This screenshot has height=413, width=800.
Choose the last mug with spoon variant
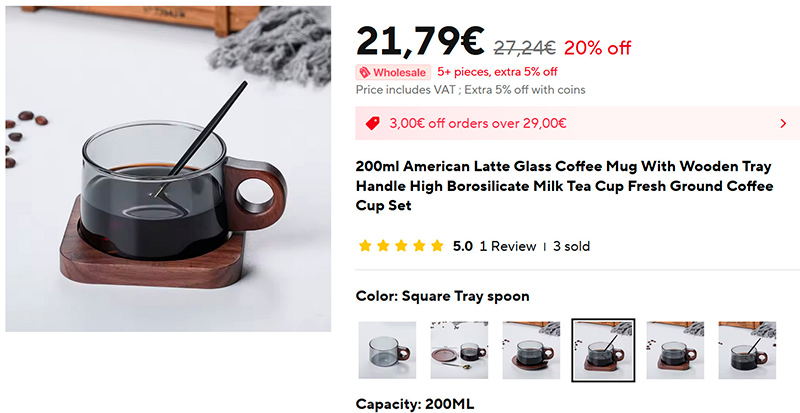747,350
